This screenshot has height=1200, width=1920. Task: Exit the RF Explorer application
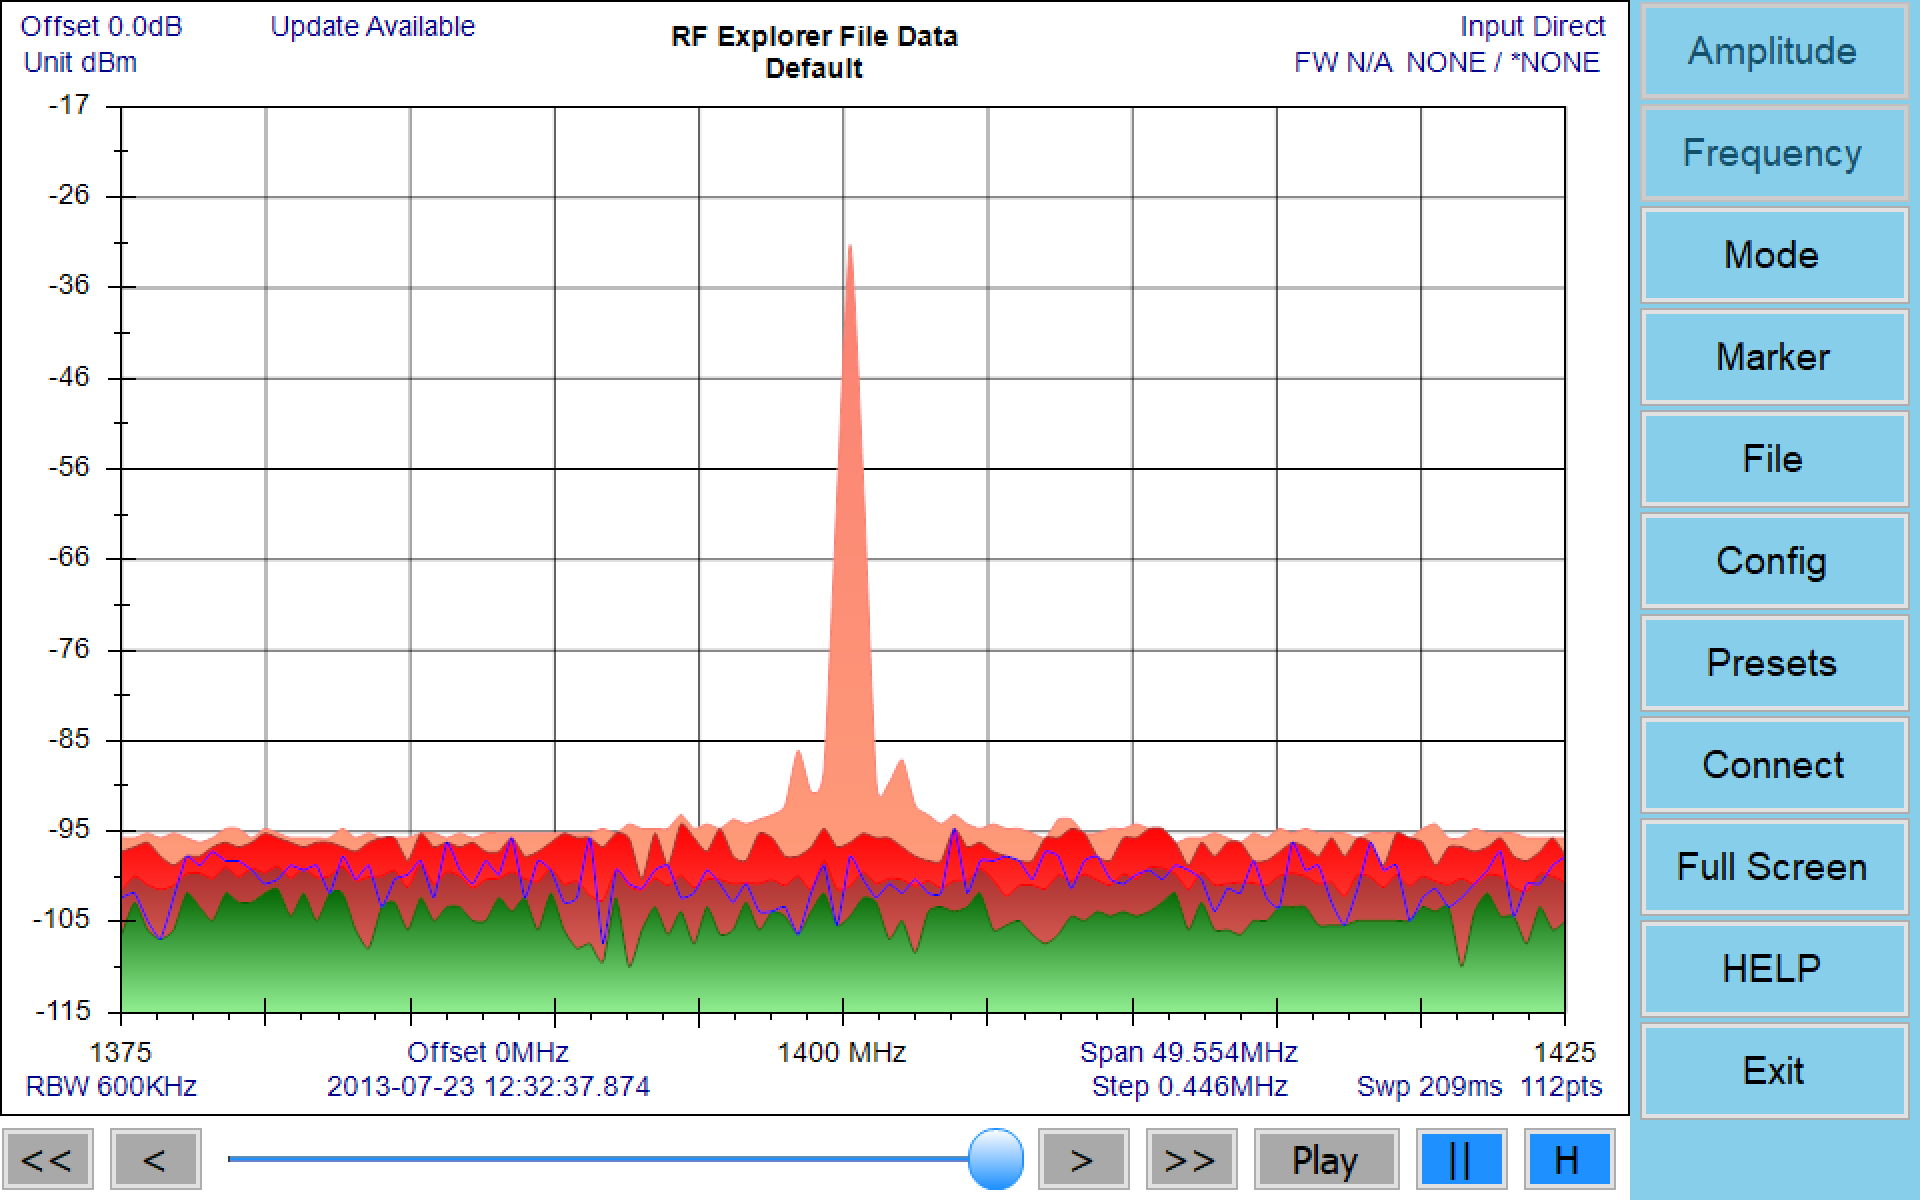click(1773, 1071)
